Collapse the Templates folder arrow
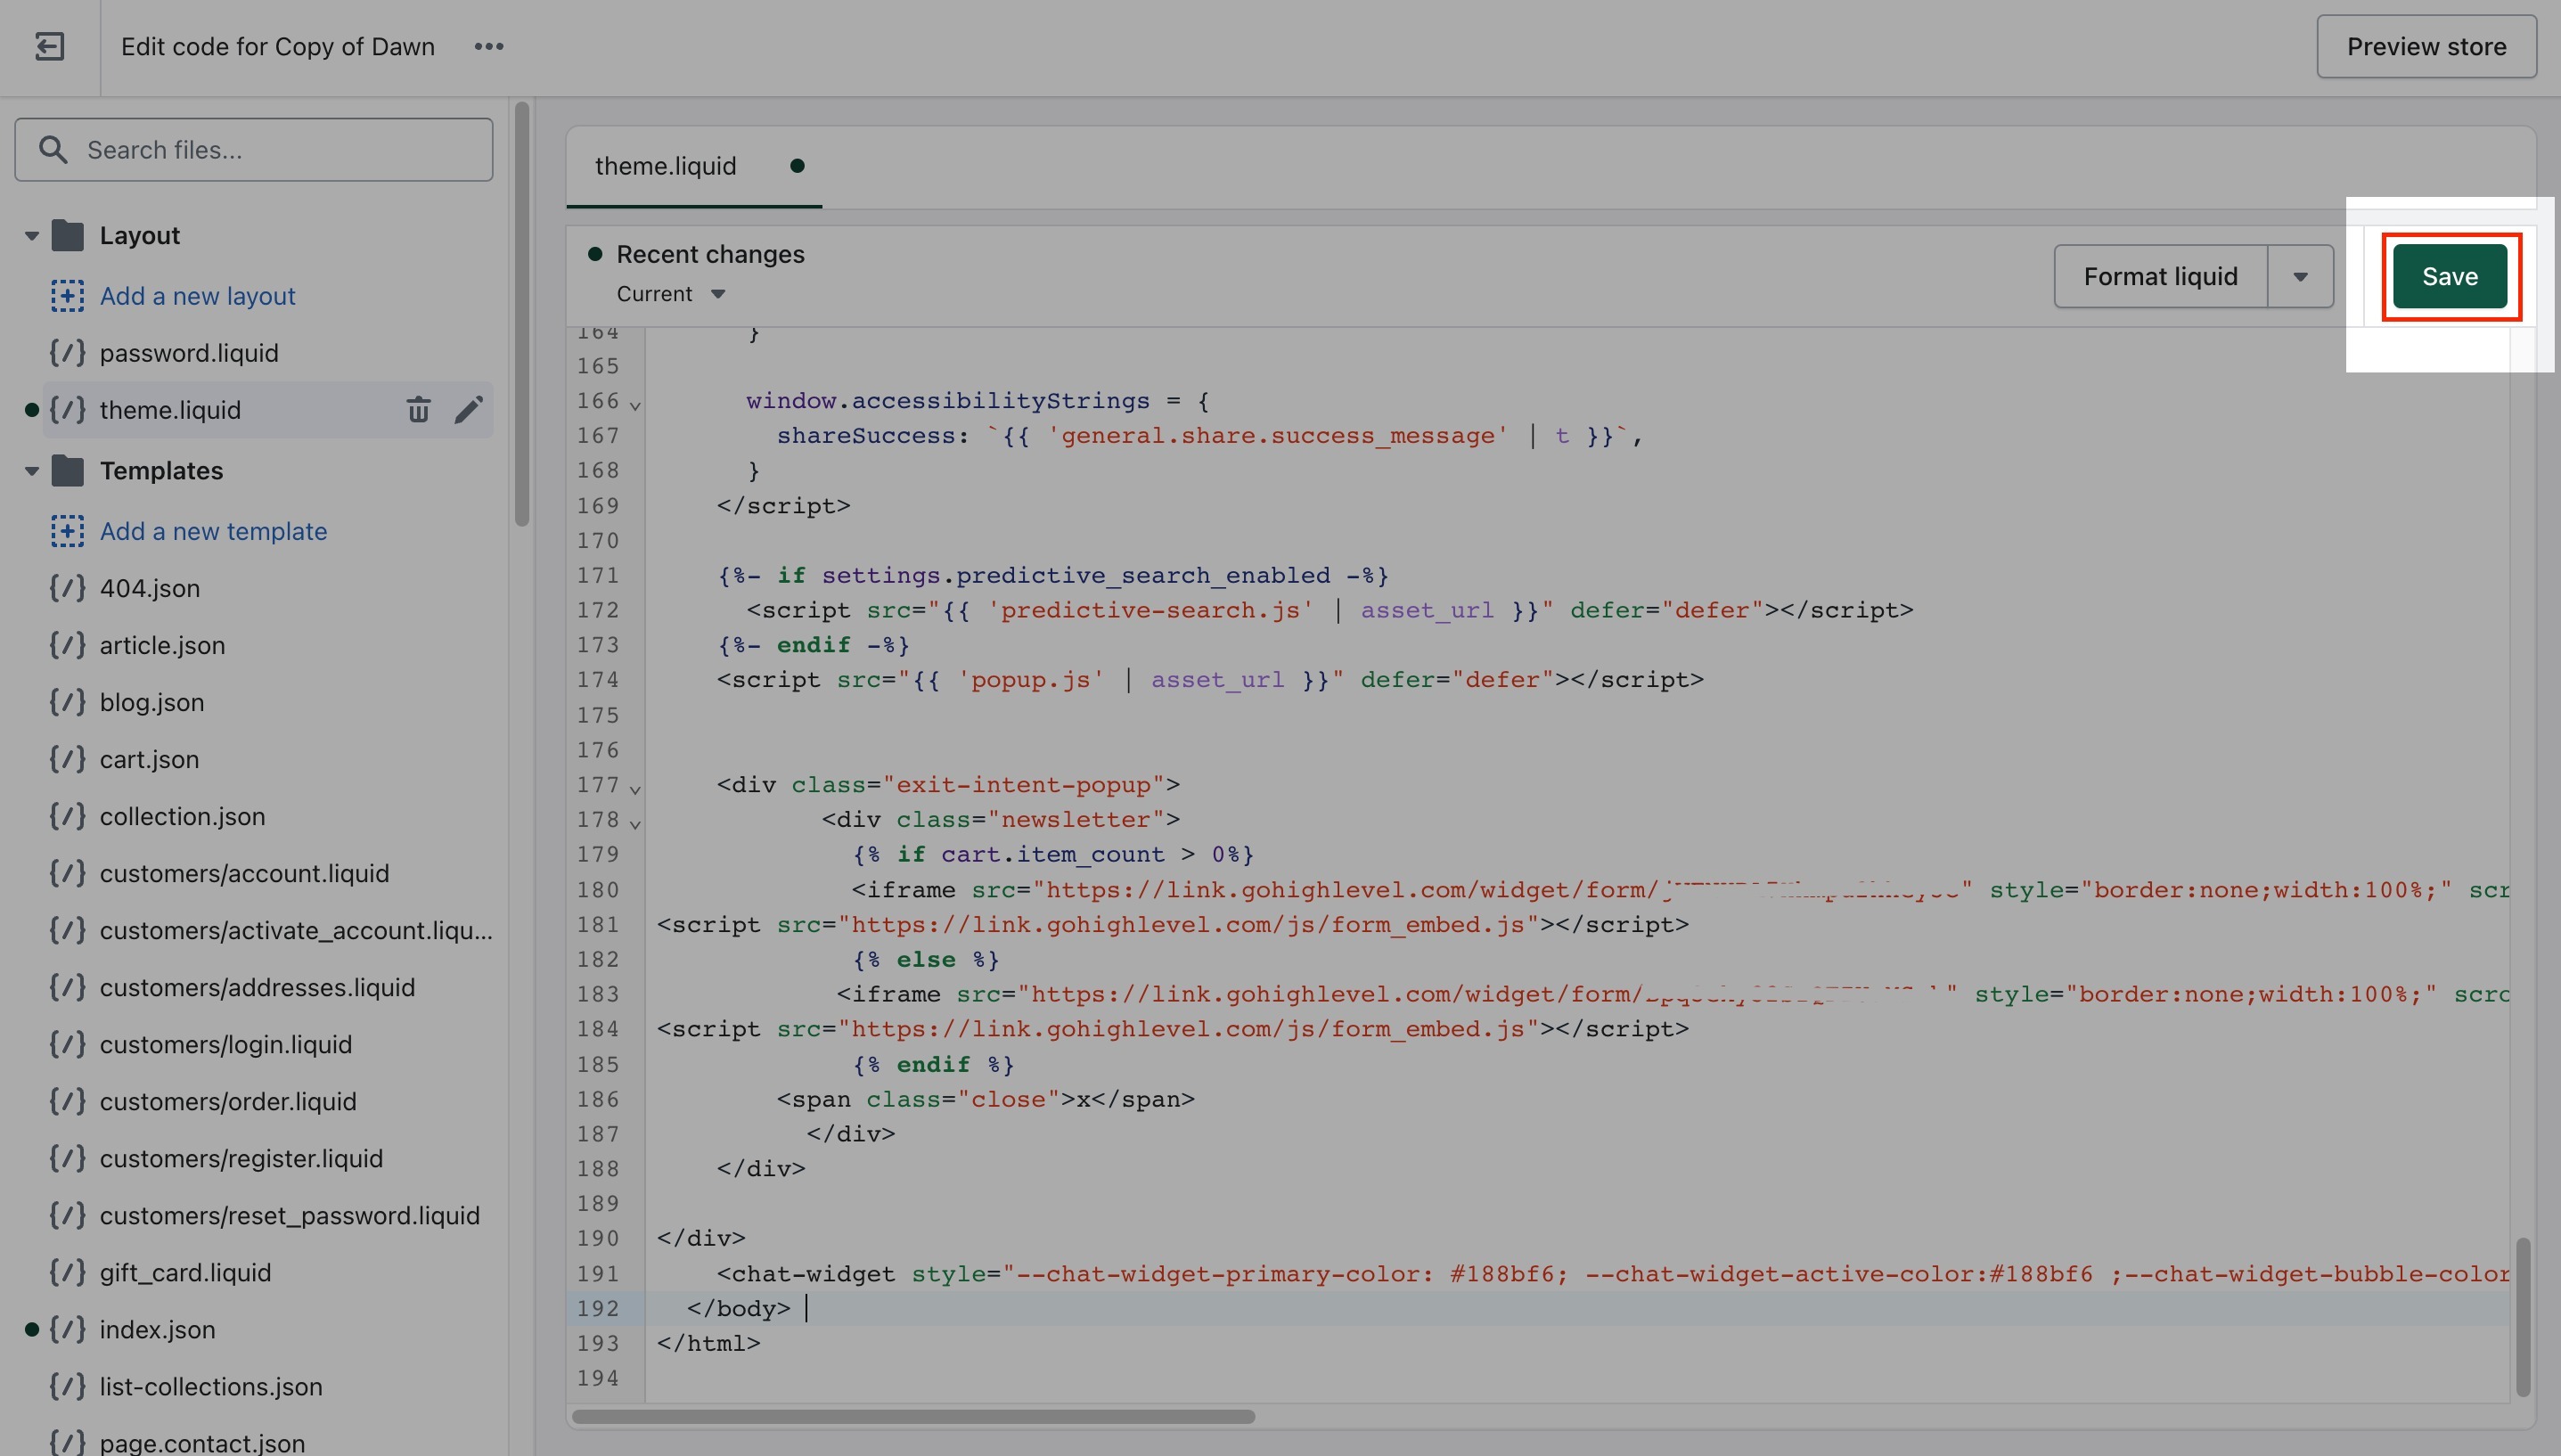This screenshot has width=2561, height=1456. click(x=32, y=471)
